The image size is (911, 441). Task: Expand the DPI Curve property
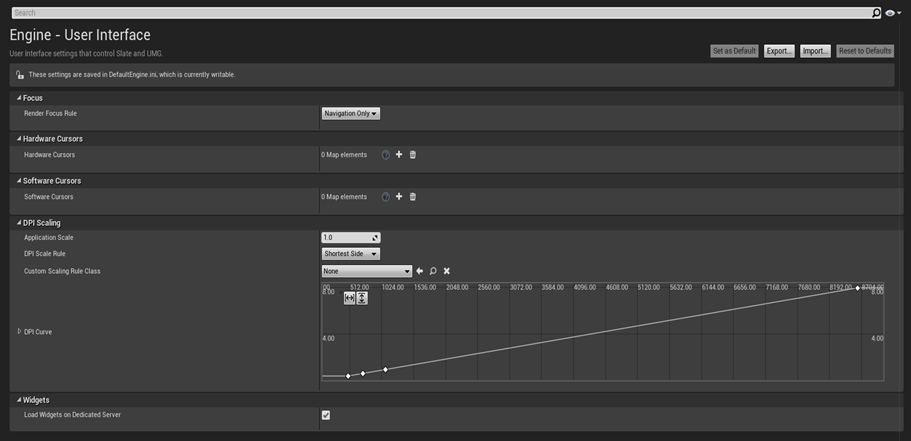pos(19,331)
